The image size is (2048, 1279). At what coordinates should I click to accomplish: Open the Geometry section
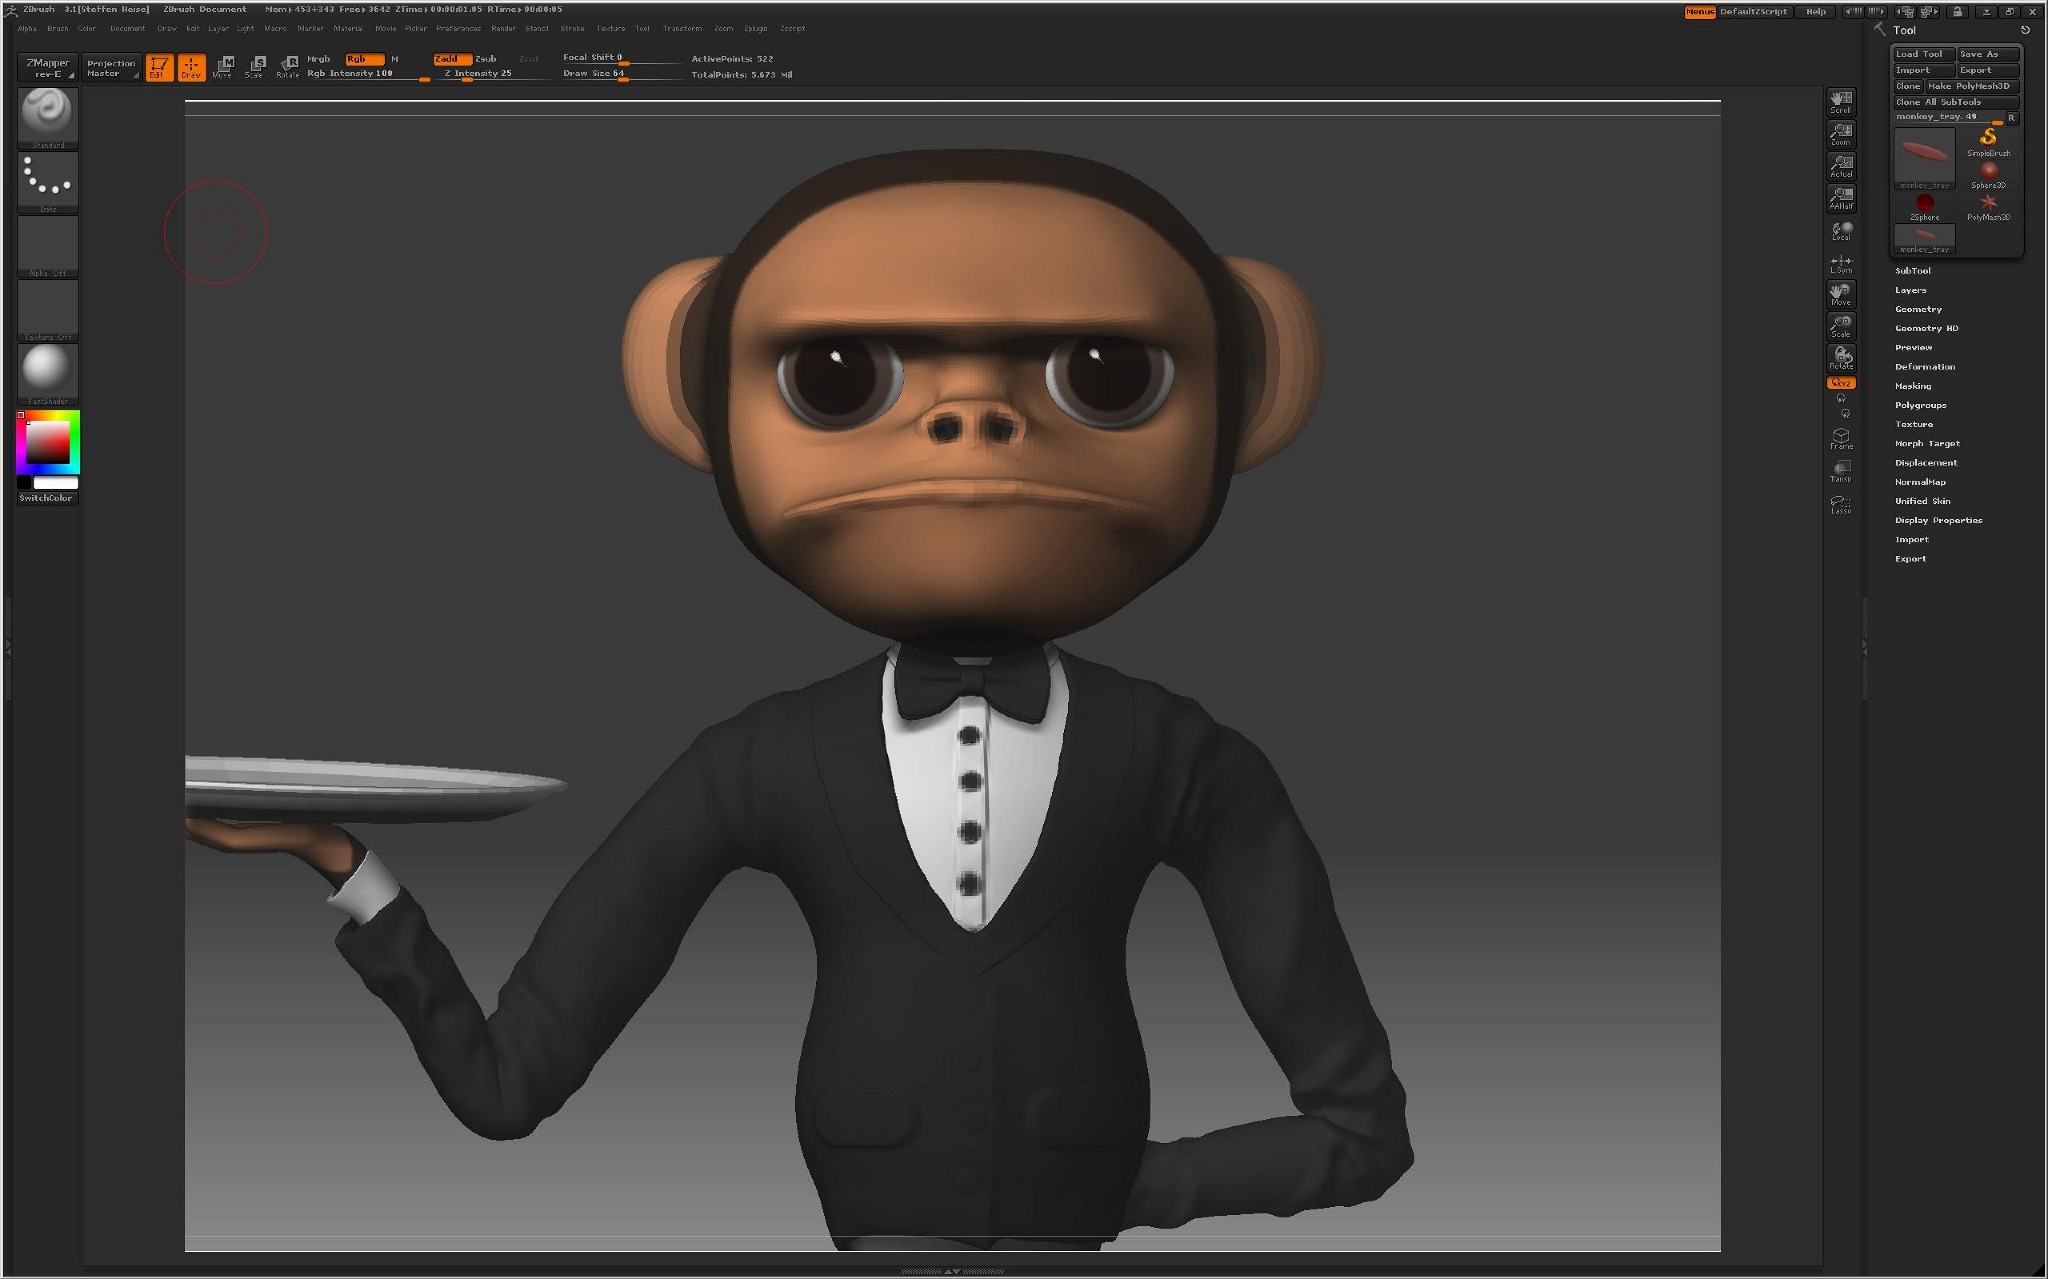click(1918, 308)
